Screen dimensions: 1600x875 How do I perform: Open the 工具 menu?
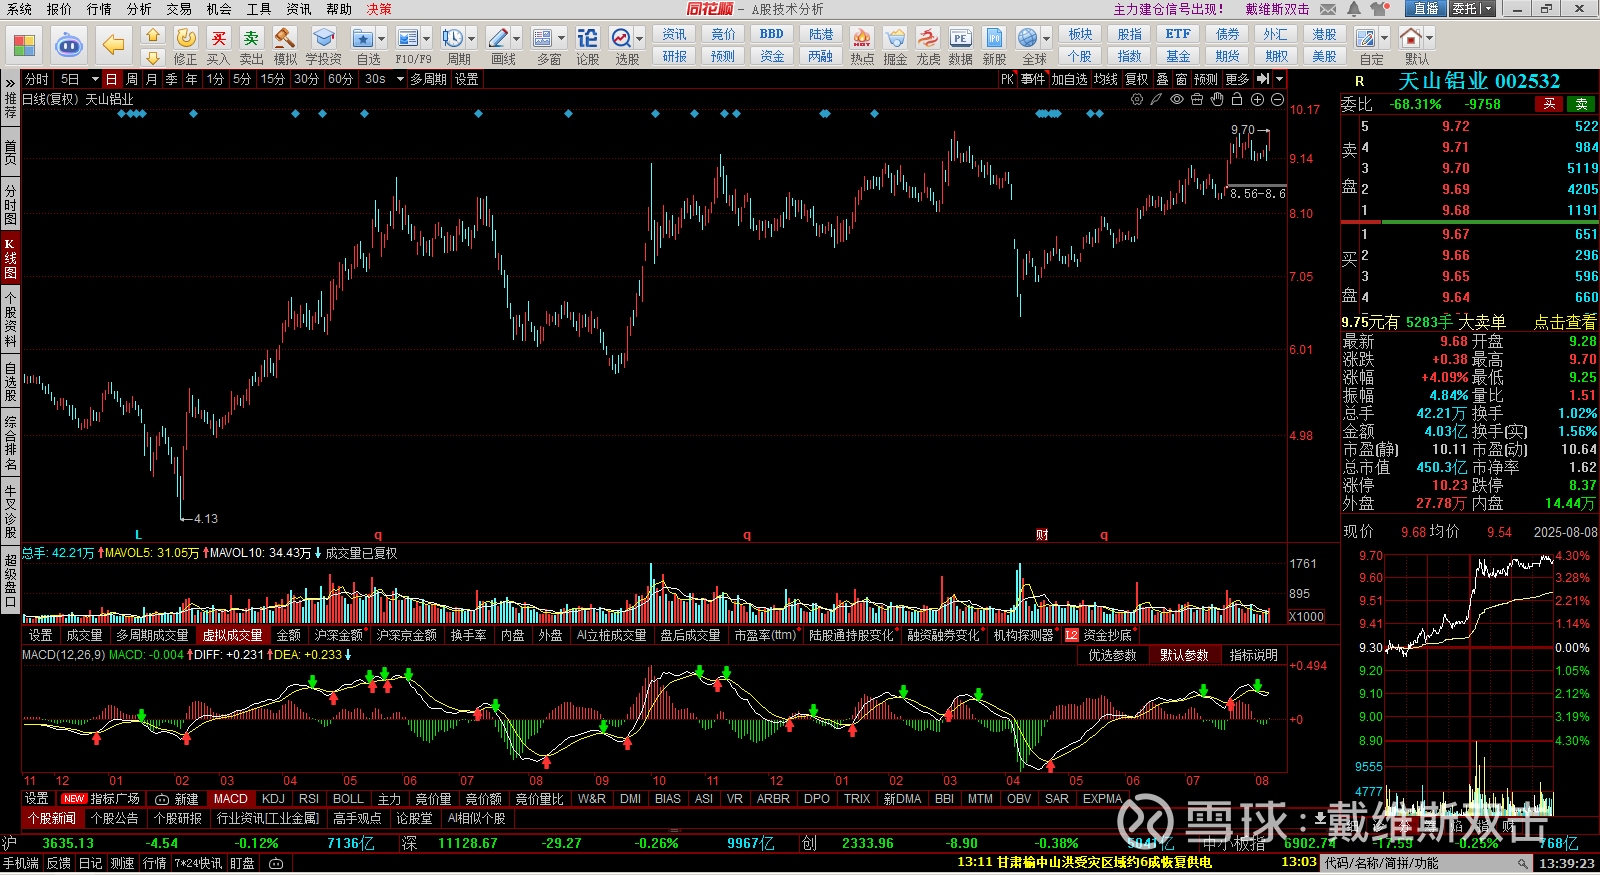coord(259,9)
